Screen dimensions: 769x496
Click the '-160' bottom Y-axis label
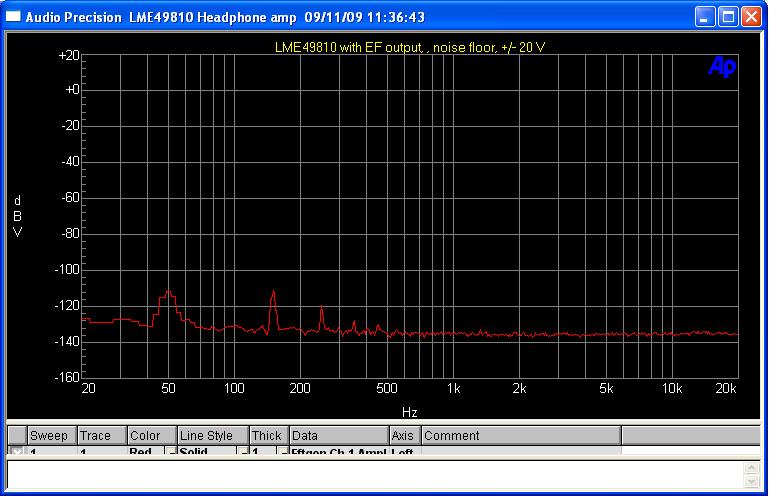[67, 377]
